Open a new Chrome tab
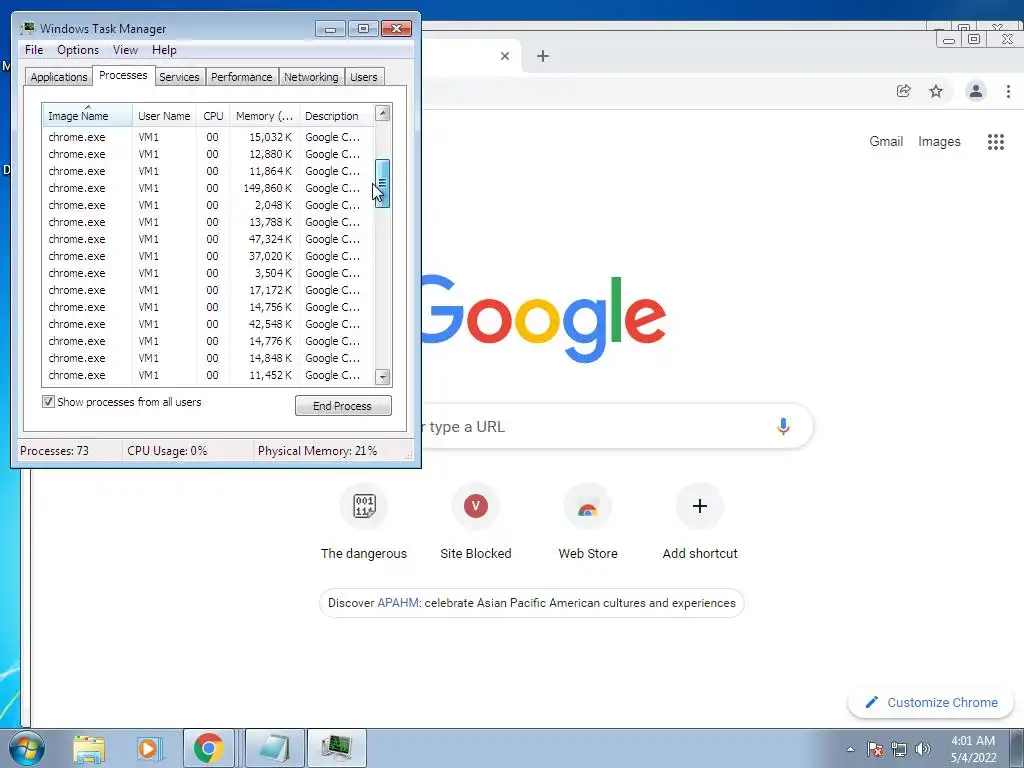This screenshot has height=768, width=1024. 543,56
